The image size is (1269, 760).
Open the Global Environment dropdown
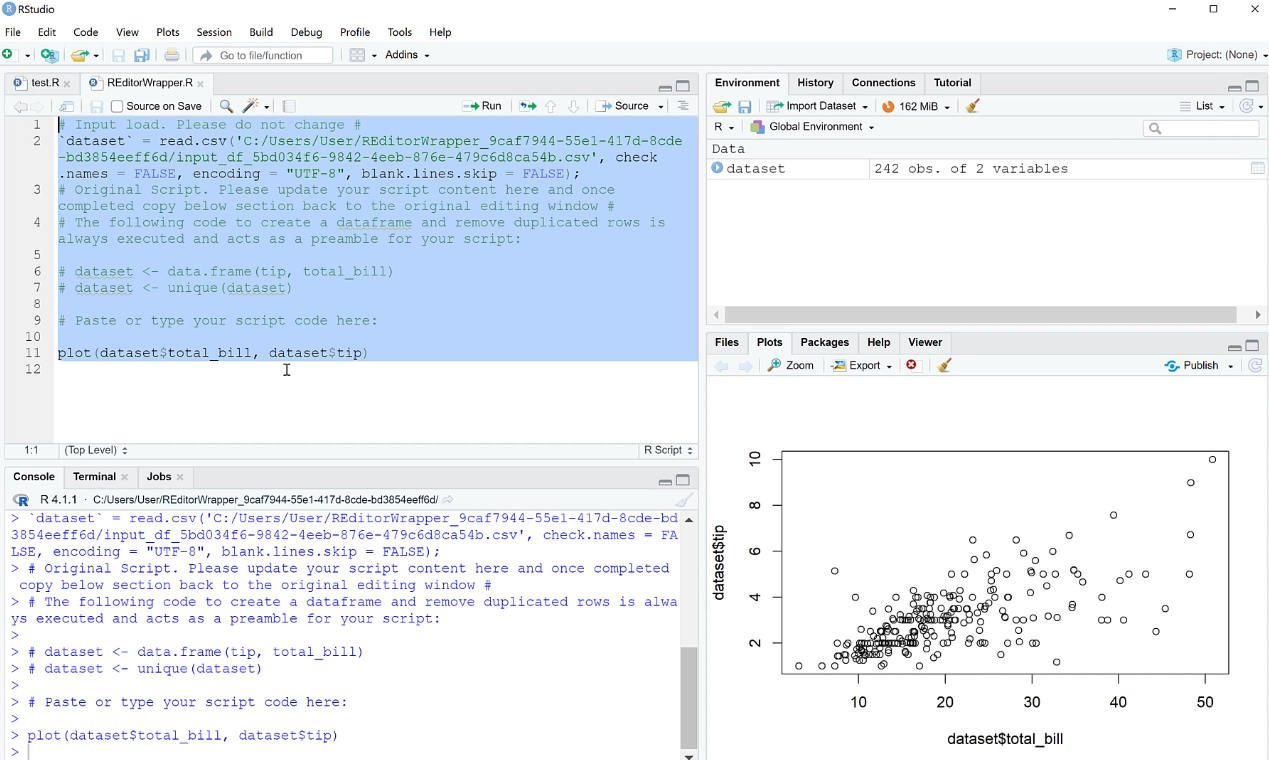point(812,127)
